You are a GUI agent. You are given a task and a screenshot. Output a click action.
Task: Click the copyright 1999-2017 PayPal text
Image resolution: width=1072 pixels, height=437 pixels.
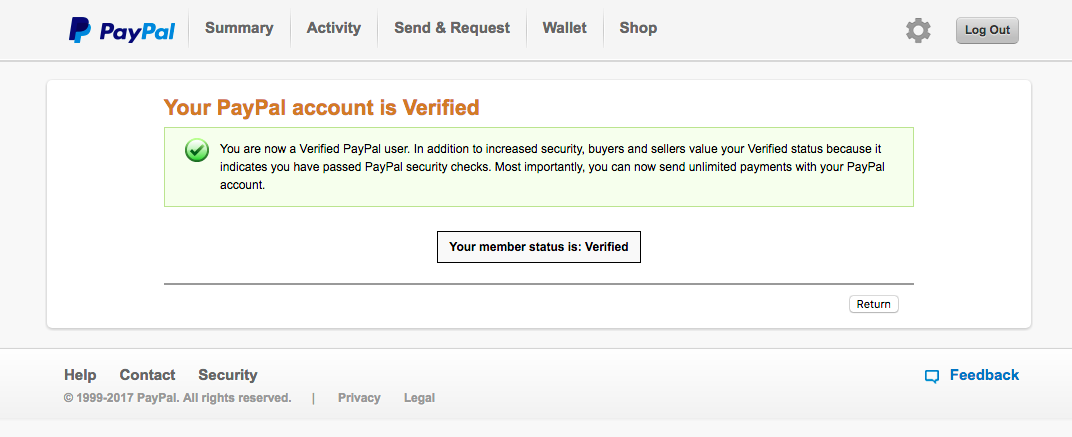click(x=177, y=398)
